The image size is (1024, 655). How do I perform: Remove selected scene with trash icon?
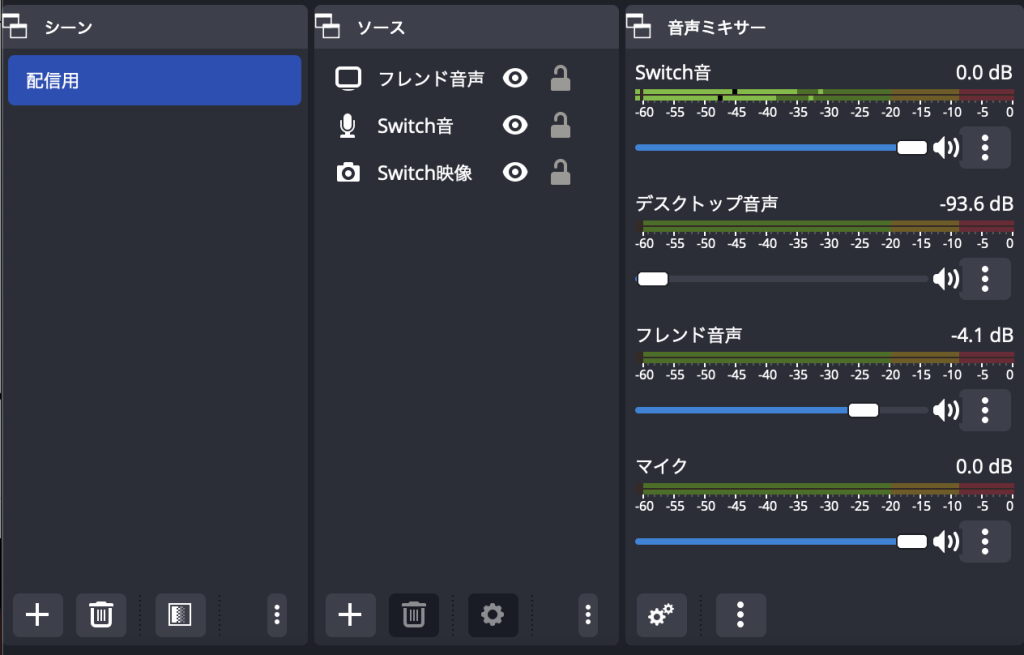(101, 615)
